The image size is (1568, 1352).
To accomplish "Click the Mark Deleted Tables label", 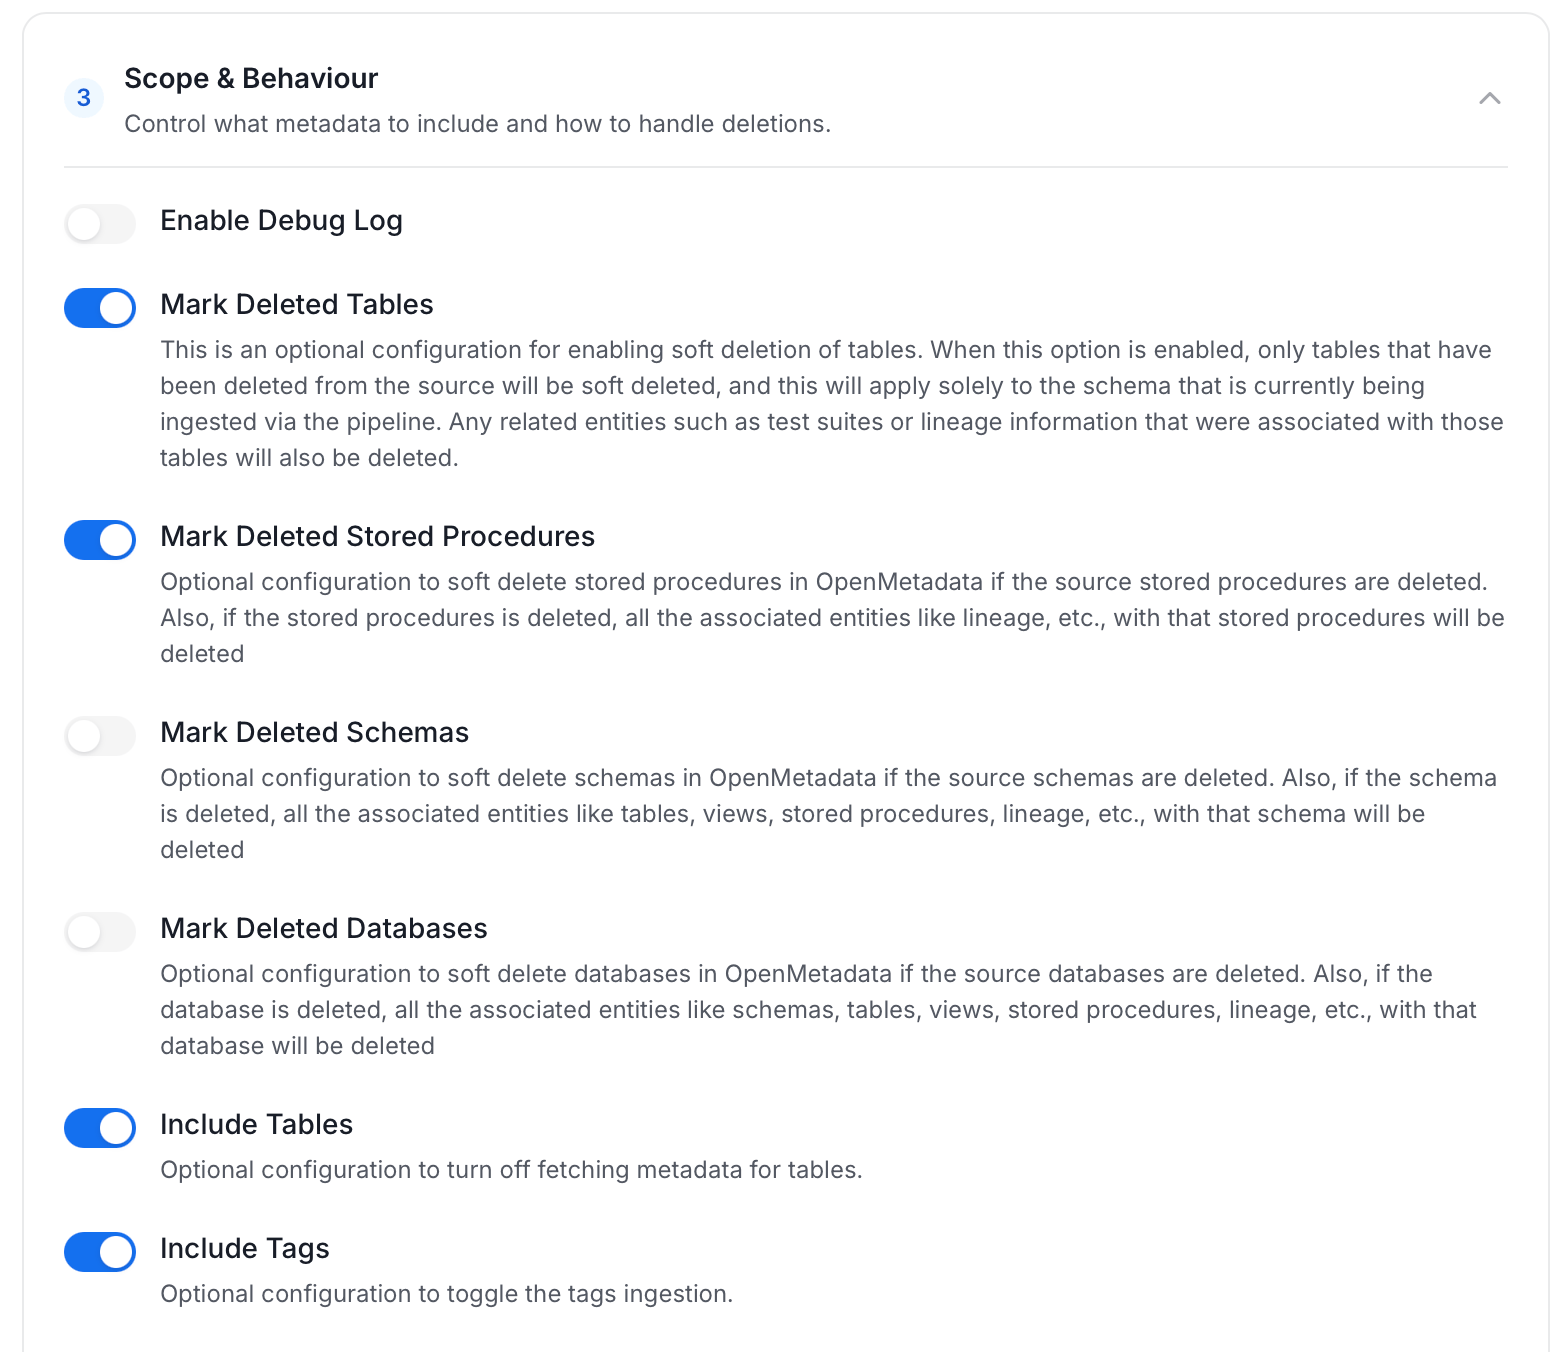I will point(297,304).
